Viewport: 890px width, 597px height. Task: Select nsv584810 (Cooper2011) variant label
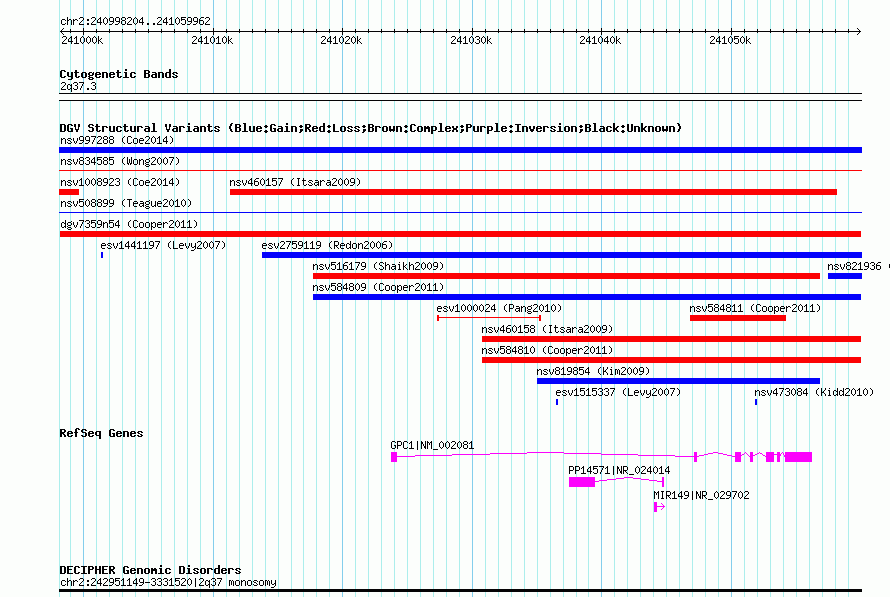tap(547, 350)
